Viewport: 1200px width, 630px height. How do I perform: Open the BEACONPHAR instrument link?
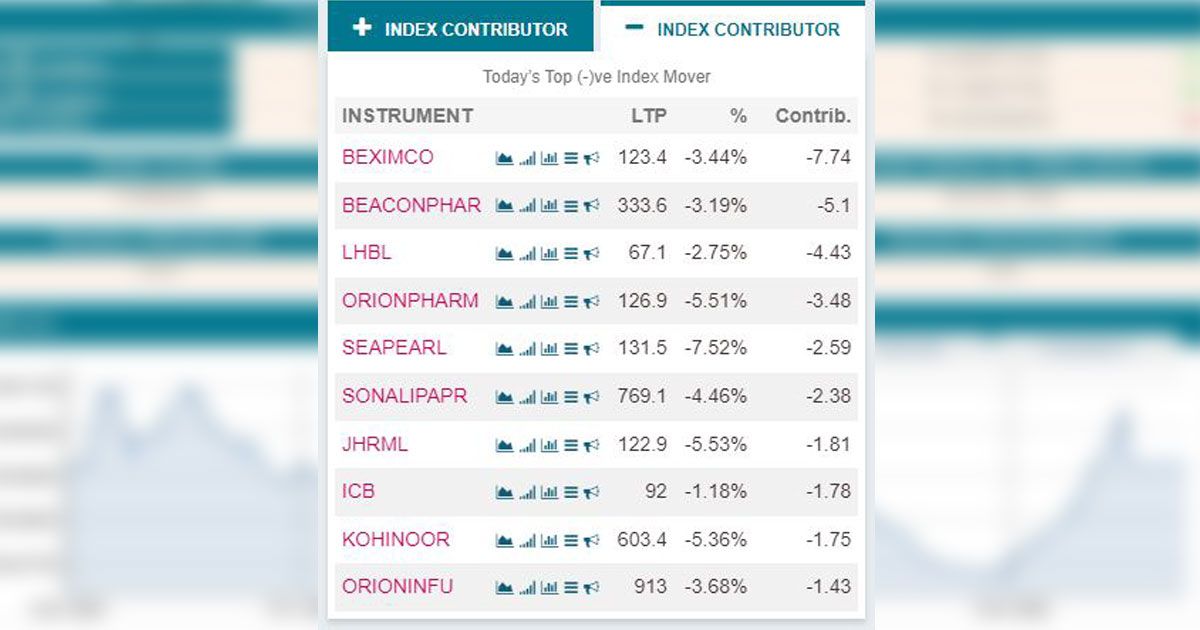click(x=411, y=205)
